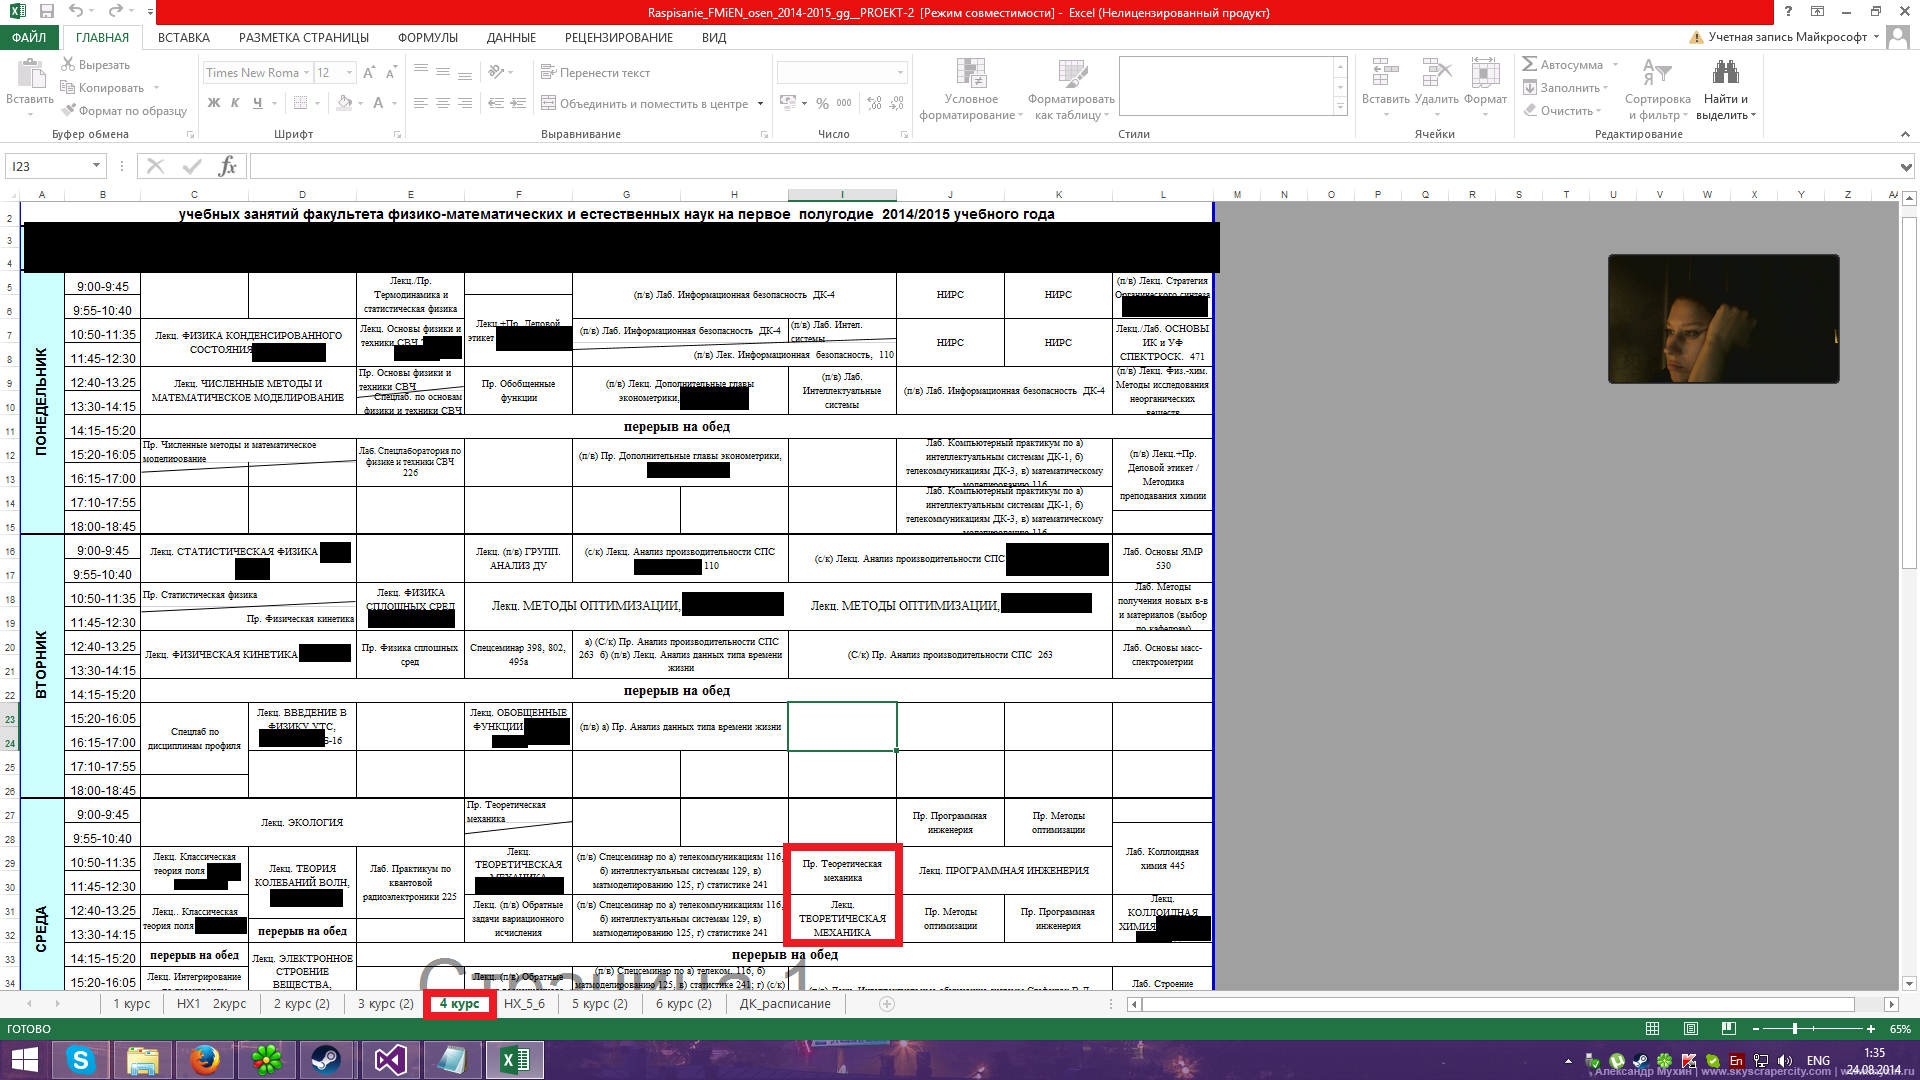Click the insert function fx icon
The width and height of the screenshot is (1920, 1080).
coord(228,166)
